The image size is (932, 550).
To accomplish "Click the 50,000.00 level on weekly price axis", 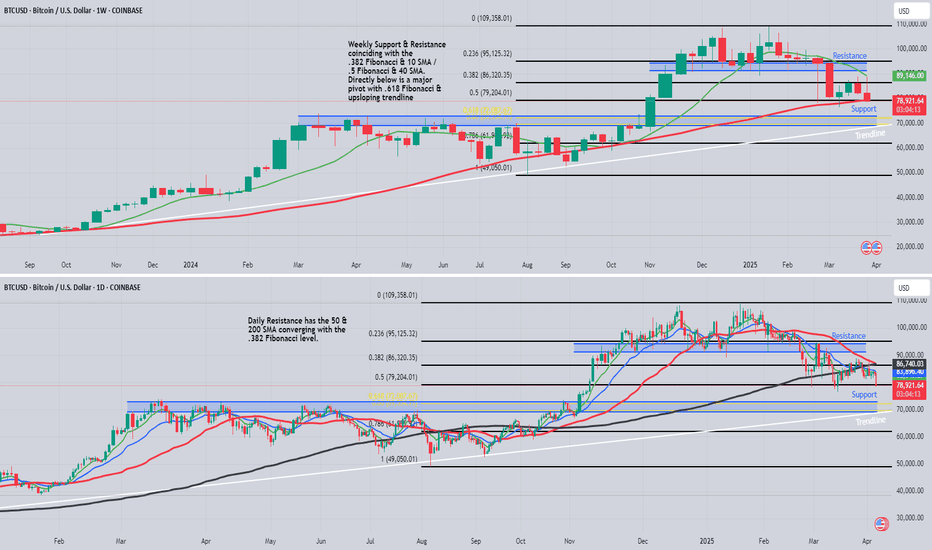I will pos(909,172).
